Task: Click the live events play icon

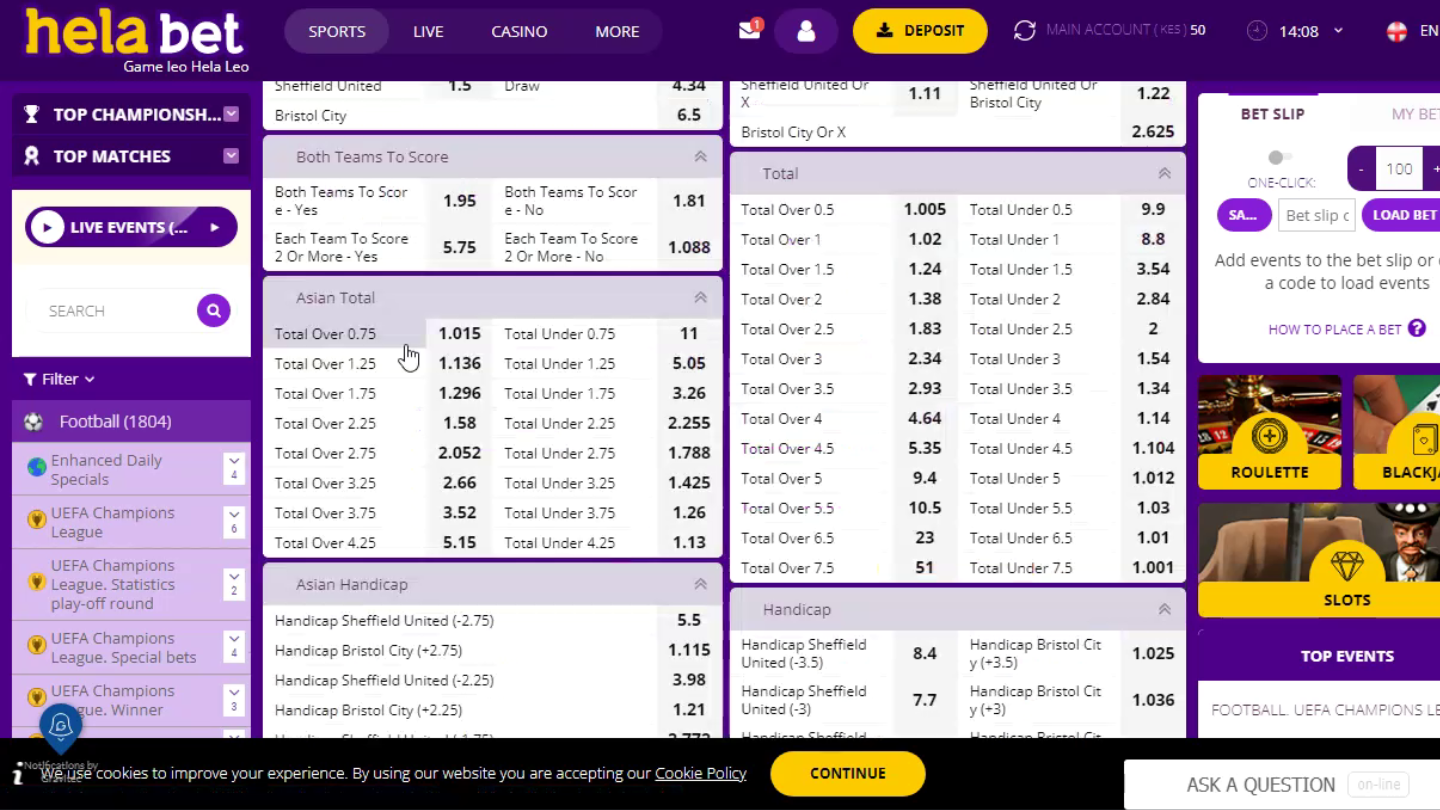Action: coord(47,227)
